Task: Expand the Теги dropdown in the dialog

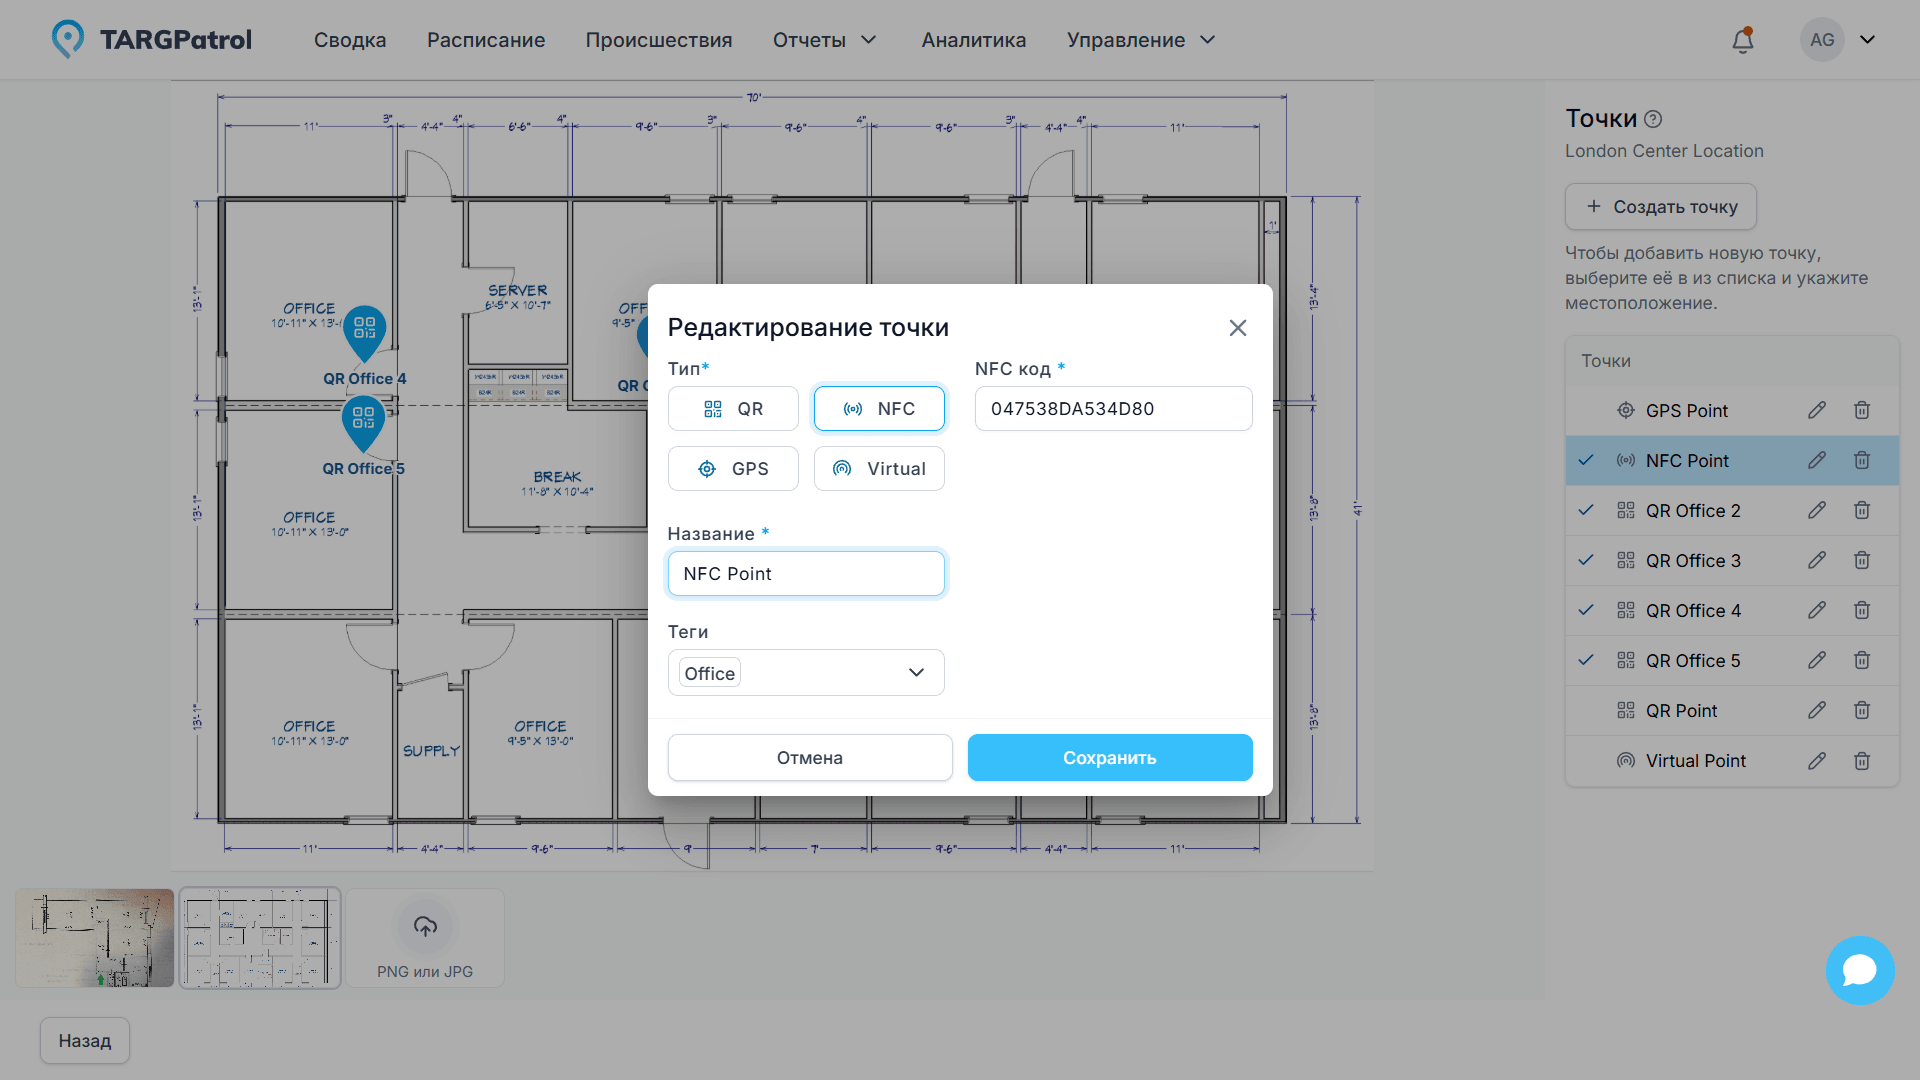Action: tap(915, 672)
